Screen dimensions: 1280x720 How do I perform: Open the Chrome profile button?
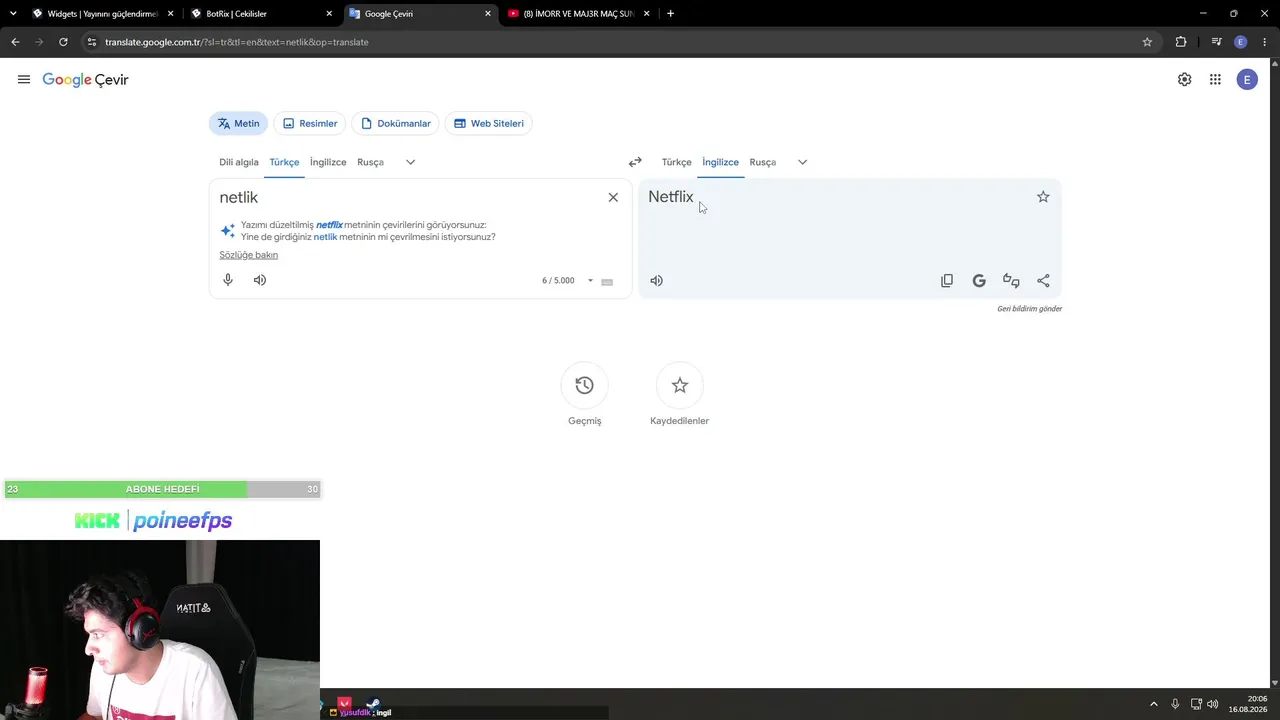tap(1241, 42)
